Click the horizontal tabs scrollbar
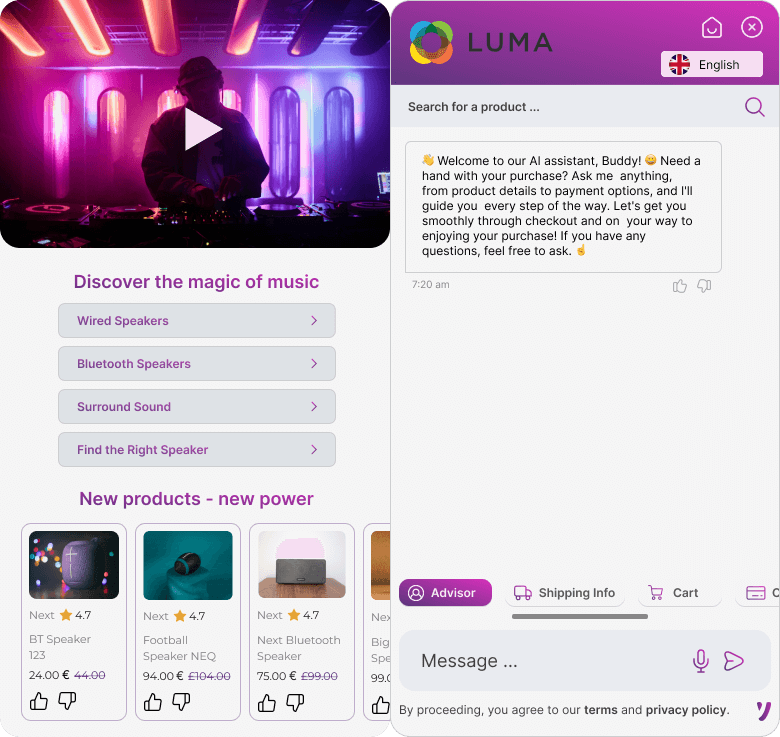 580,616
